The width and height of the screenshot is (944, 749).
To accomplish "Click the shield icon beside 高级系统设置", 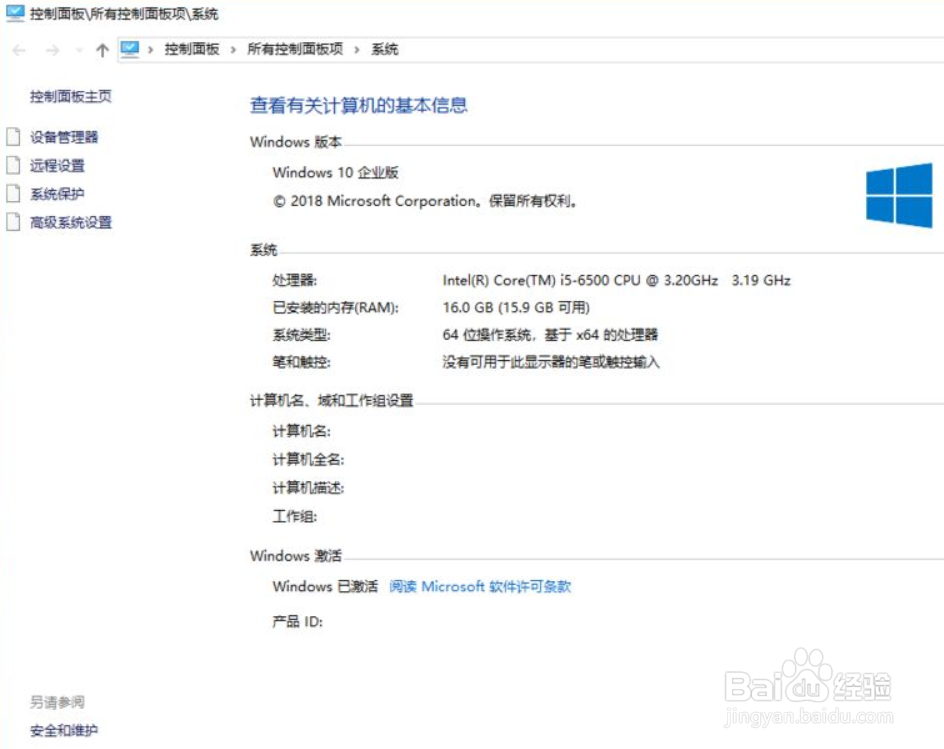I will click(x=13, y=222).
